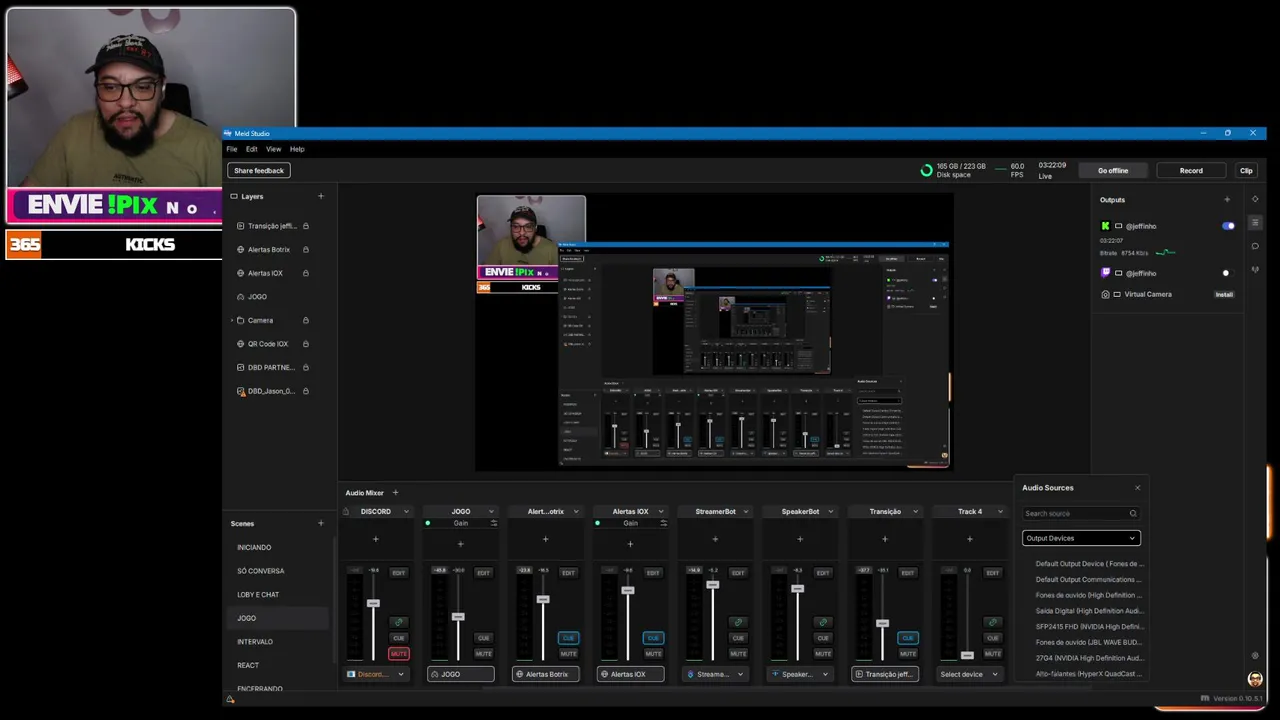The width and height of the screenshot is (1280, 720).
Task: Close the Audio Sources panel
Action: click(x=1137, y=488)
